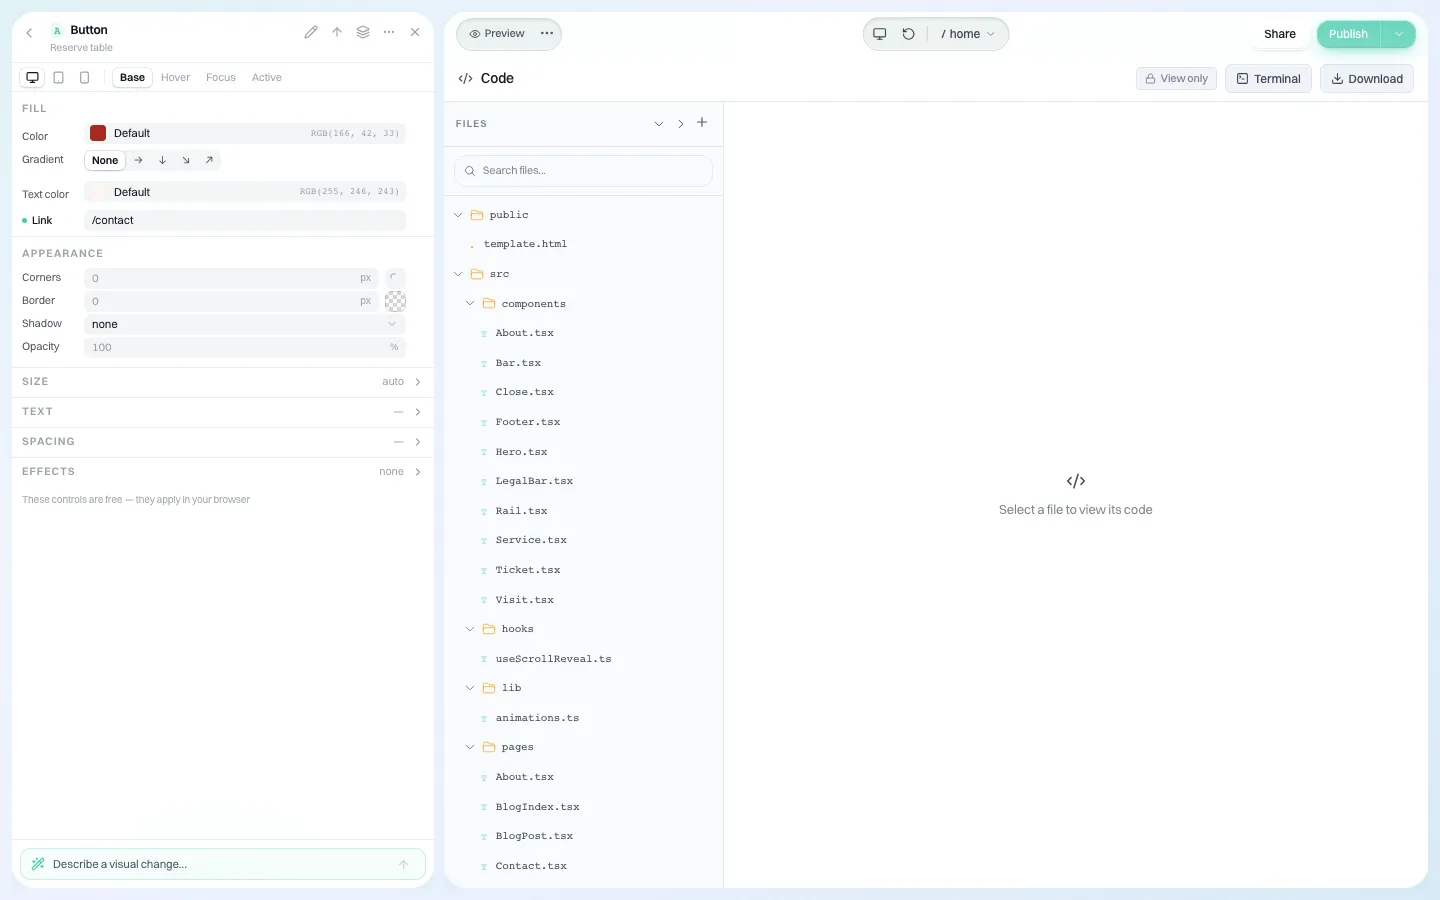Screen dimensions: 1440x900
Task: Open the Shadow dropdown
Action: [245, 324]
